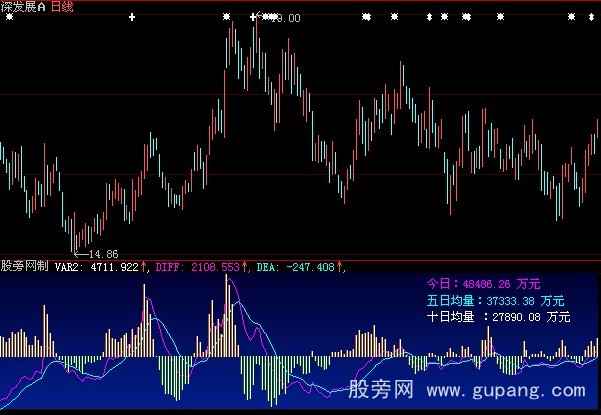Select the 日线 period label
The image size is (601, 415).
pyautogui.click(x=62, y=6)
